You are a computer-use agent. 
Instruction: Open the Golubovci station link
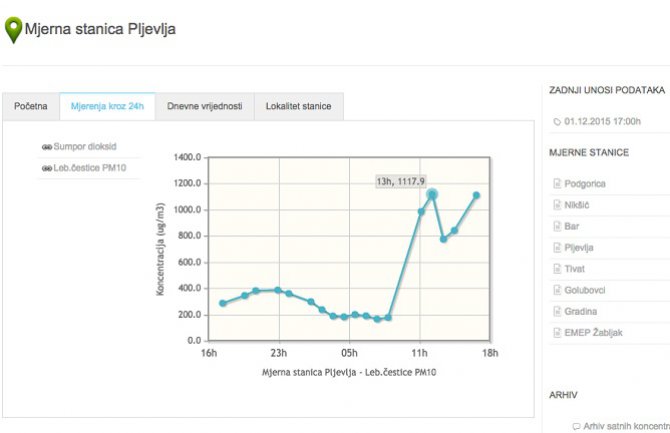click(586, 290)
